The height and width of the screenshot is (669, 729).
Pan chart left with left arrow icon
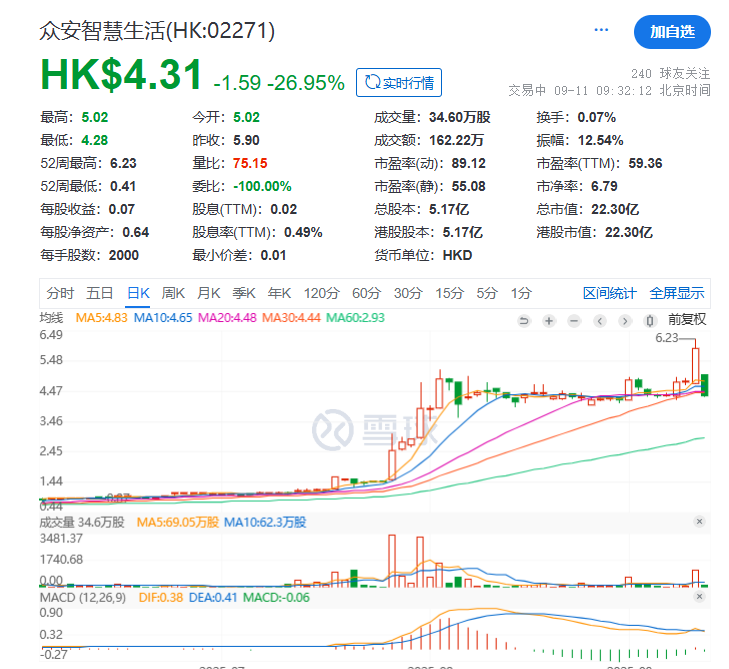[x=600, y=321]
